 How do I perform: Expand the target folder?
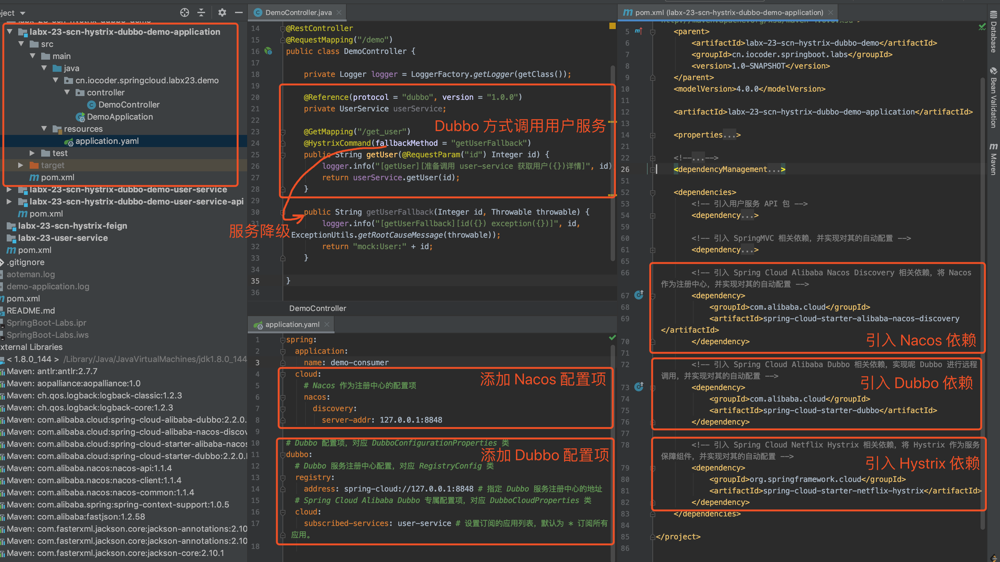21,165
